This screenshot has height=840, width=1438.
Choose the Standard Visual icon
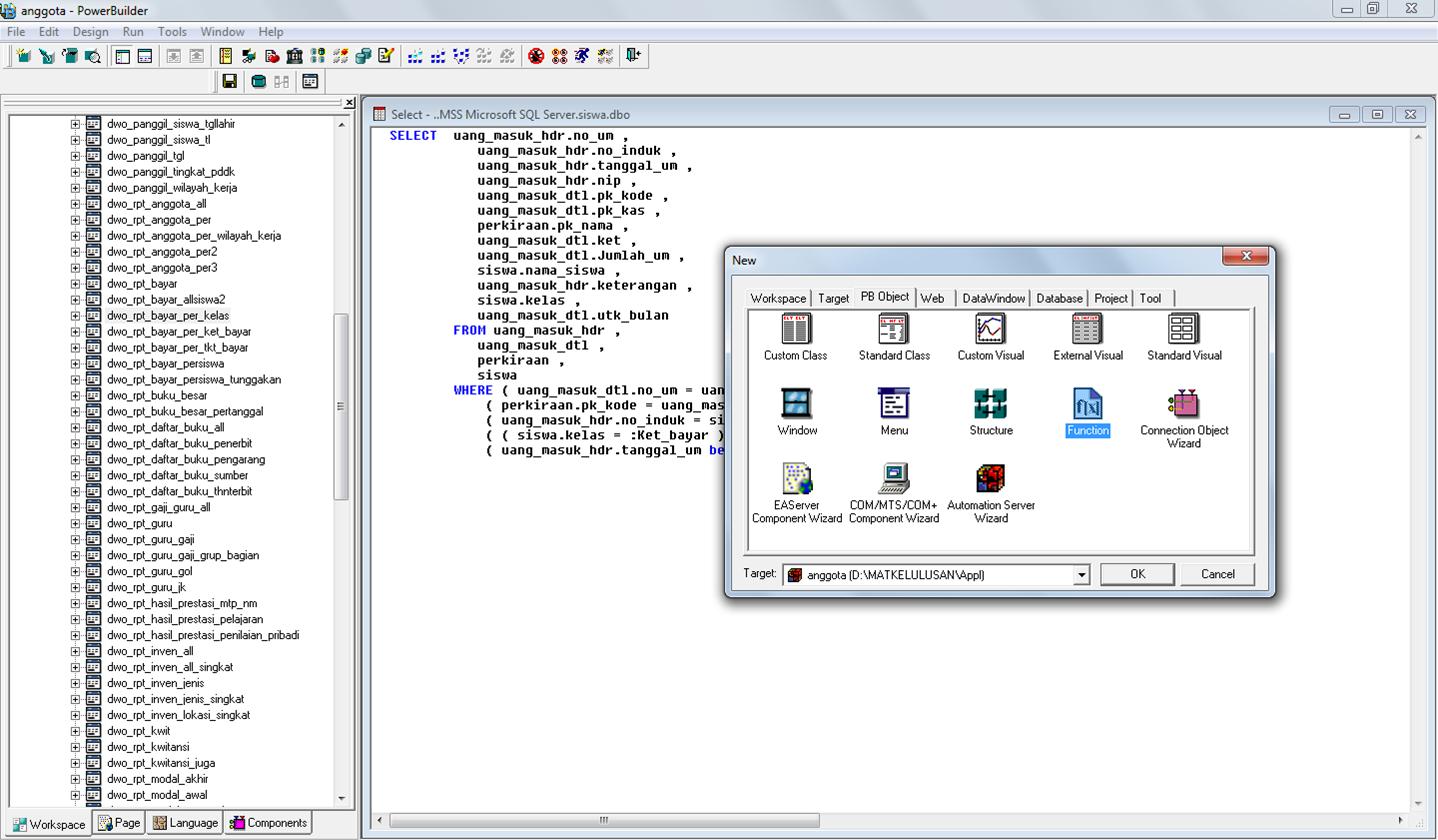1183,329
